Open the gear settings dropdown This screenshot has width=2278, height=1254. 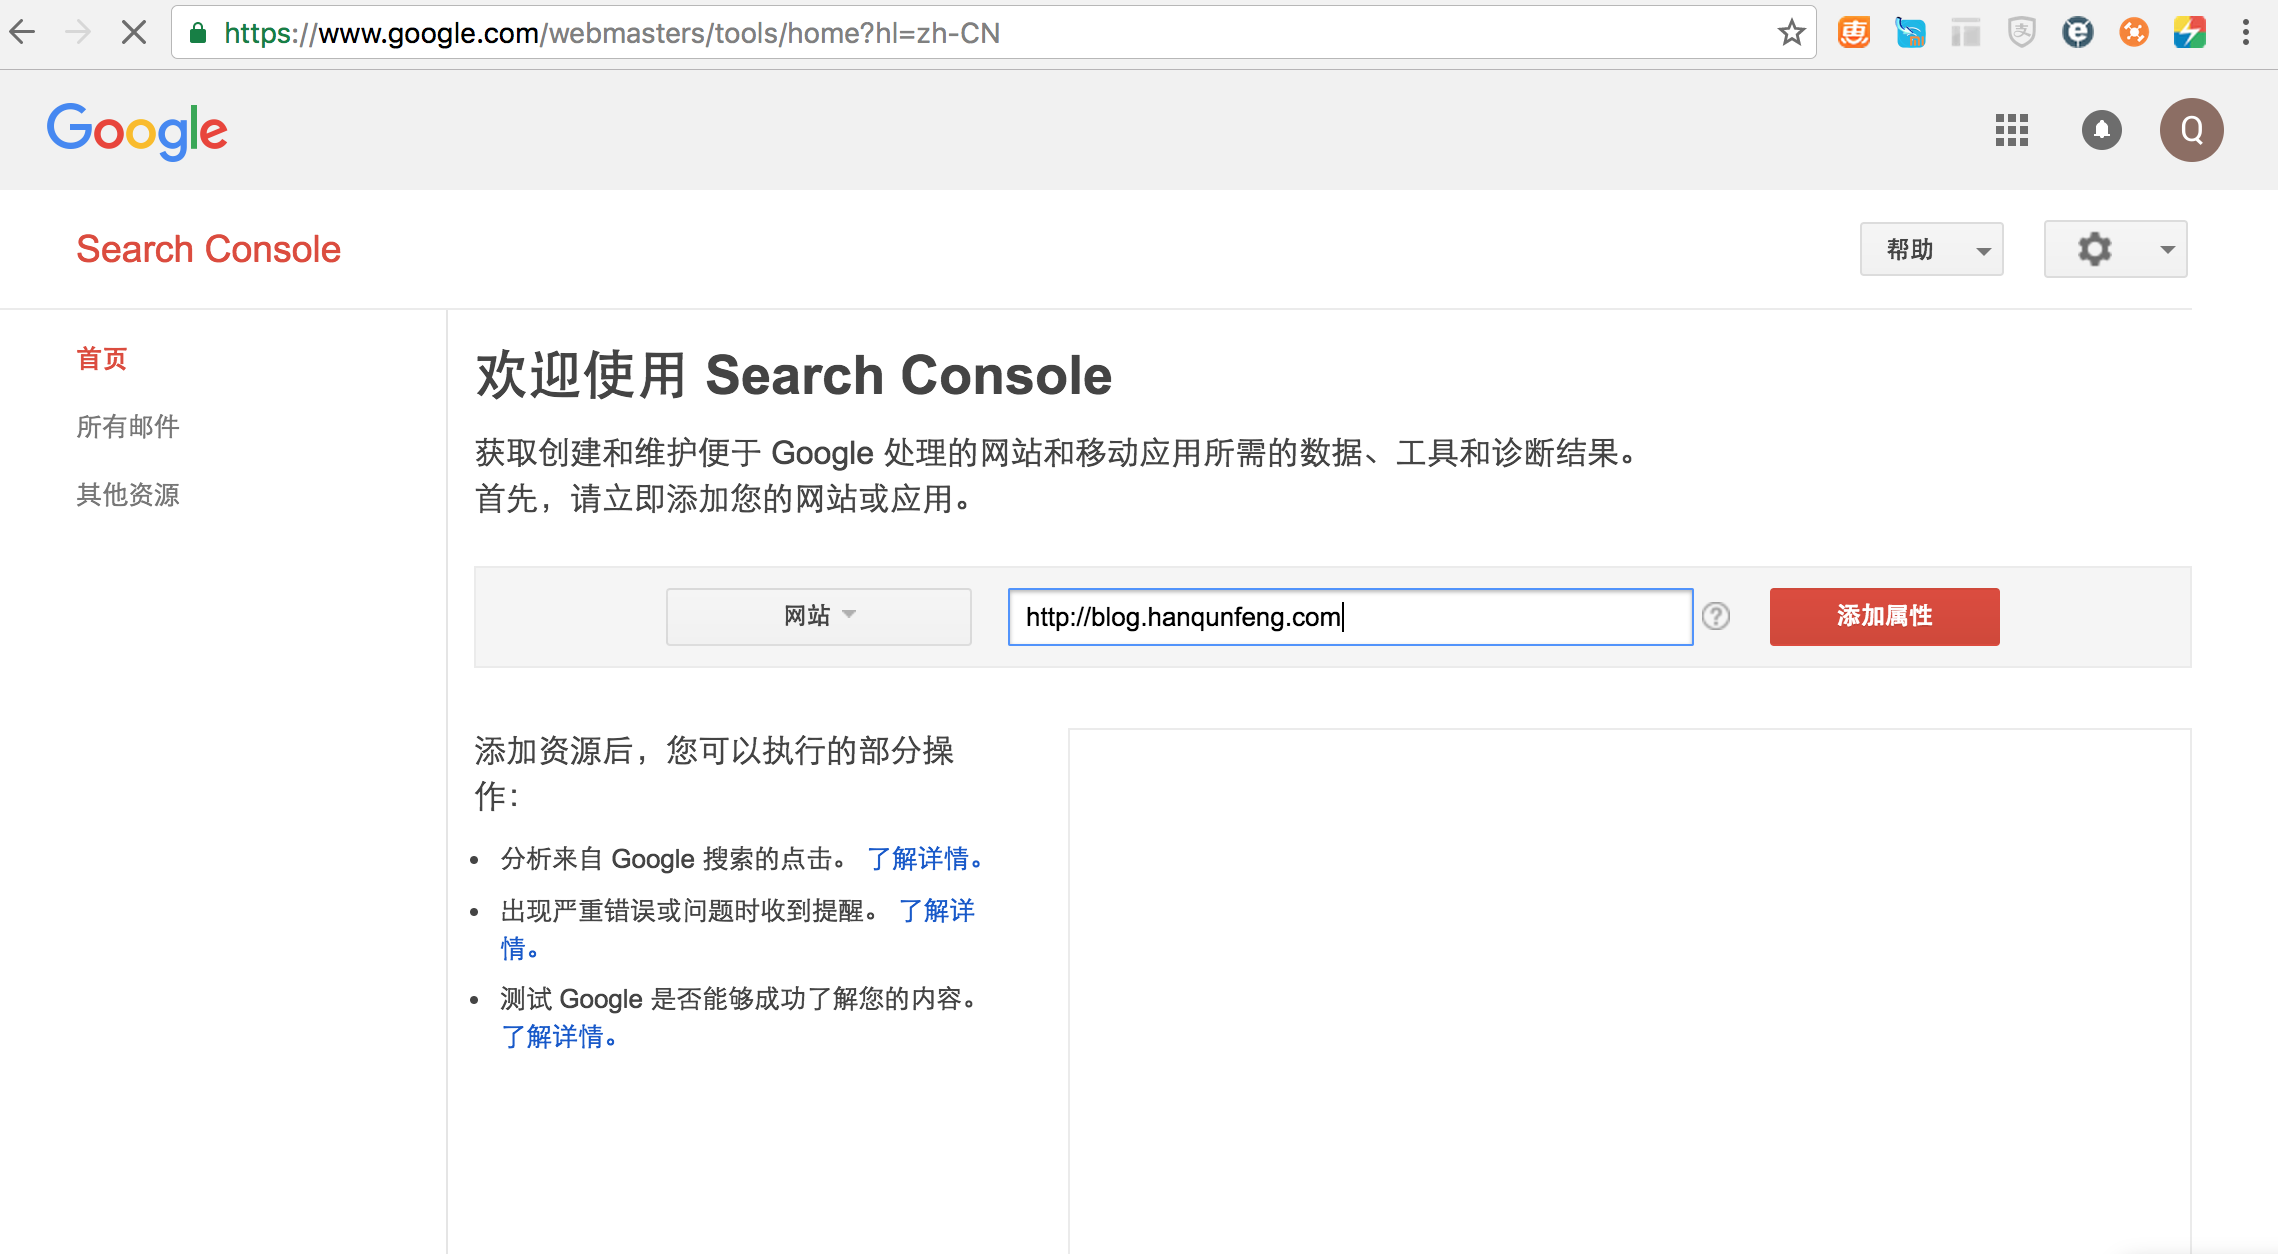(x=2115, y=249)
